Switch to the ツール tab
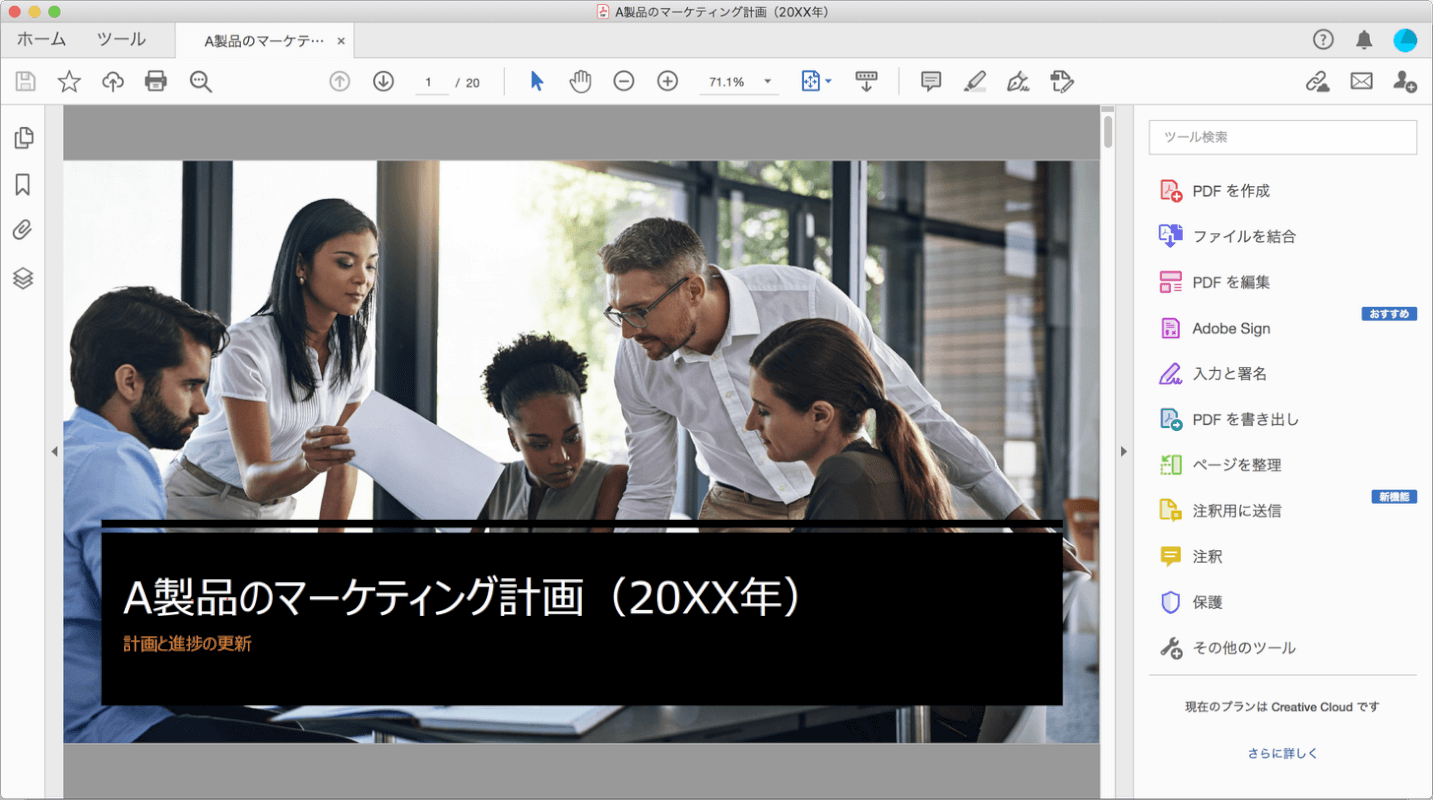1433x800 pixels. tap(121, 40)
